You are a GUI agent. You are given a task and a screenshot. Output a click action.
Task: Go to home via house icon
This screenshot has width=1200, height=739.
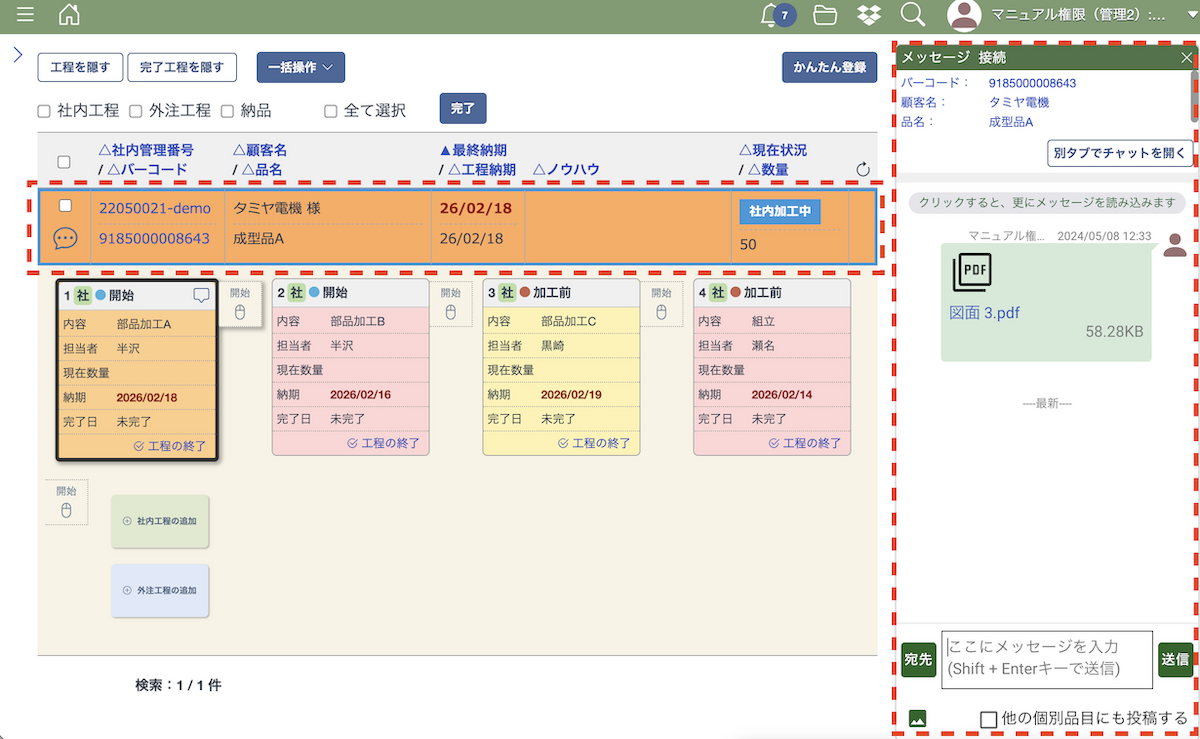click(x=69, y=15)
